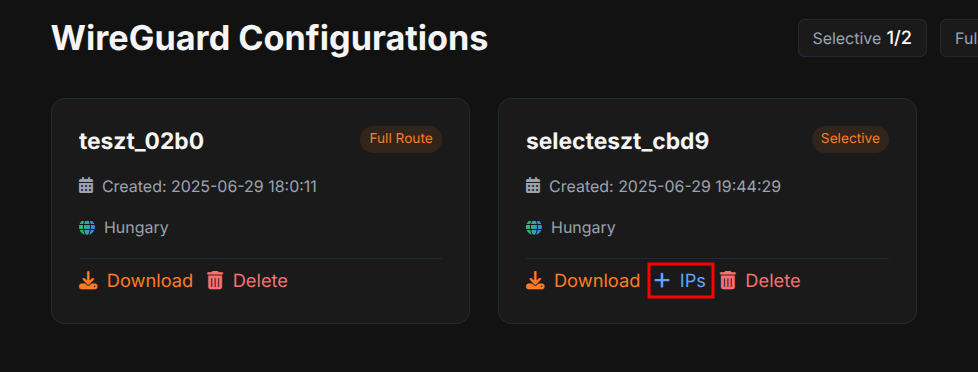This screenshot has height=372, width=978.
Task: Click the globe icon on selecteszt_cbd9 card
Action: 534,227
